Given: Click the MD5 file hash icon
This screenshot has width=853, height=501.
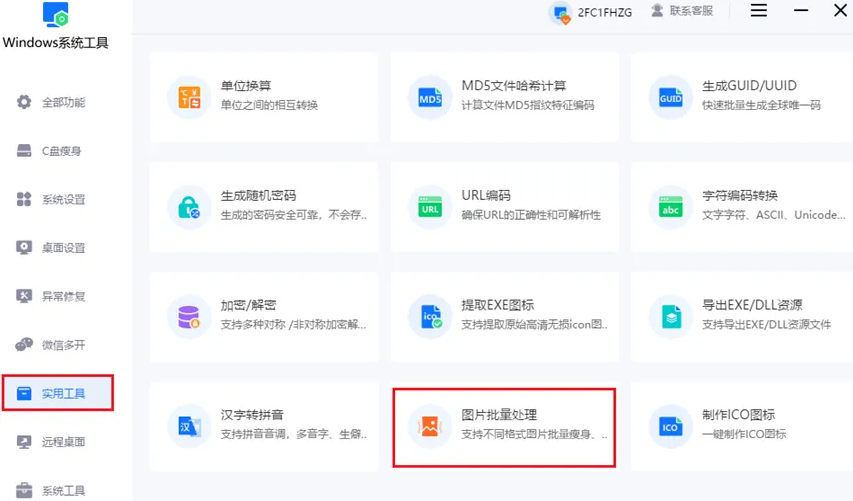Looking at the screenshot, I should point(430,98).
